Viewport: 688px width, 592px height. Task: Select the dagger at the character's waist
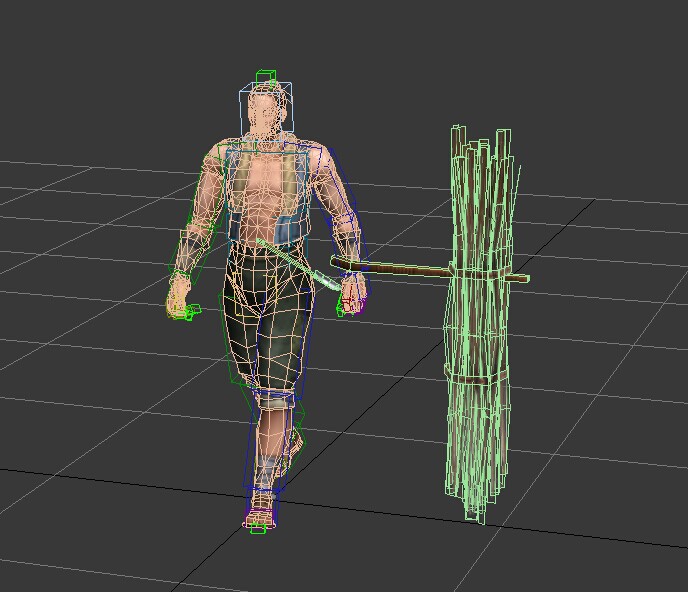coord(300,265)
